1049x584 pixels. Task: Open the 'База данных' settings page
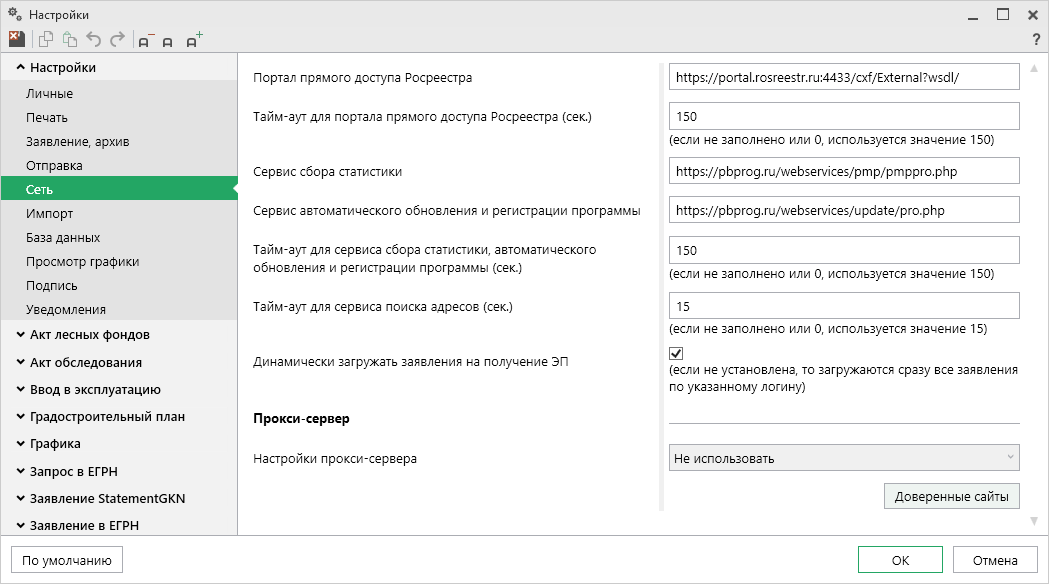63,238
